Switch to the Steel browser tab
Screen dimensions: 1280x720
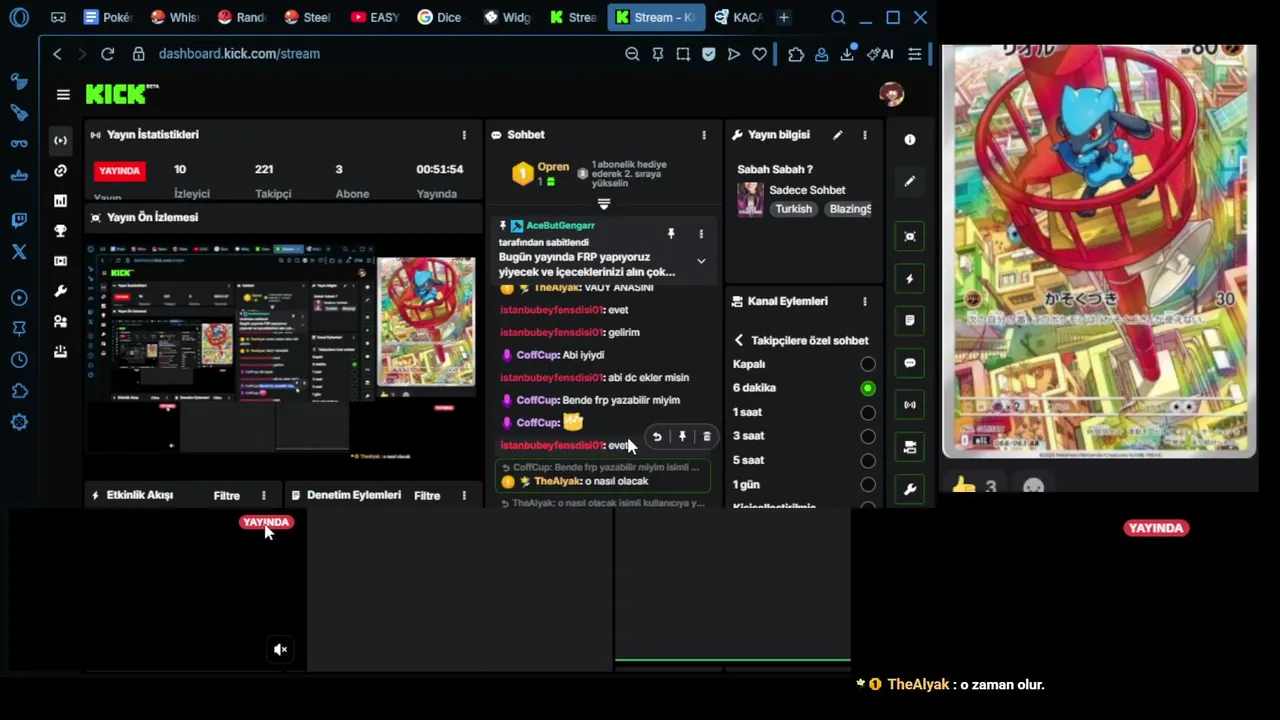pyautogui.click(x=308, y=17)
